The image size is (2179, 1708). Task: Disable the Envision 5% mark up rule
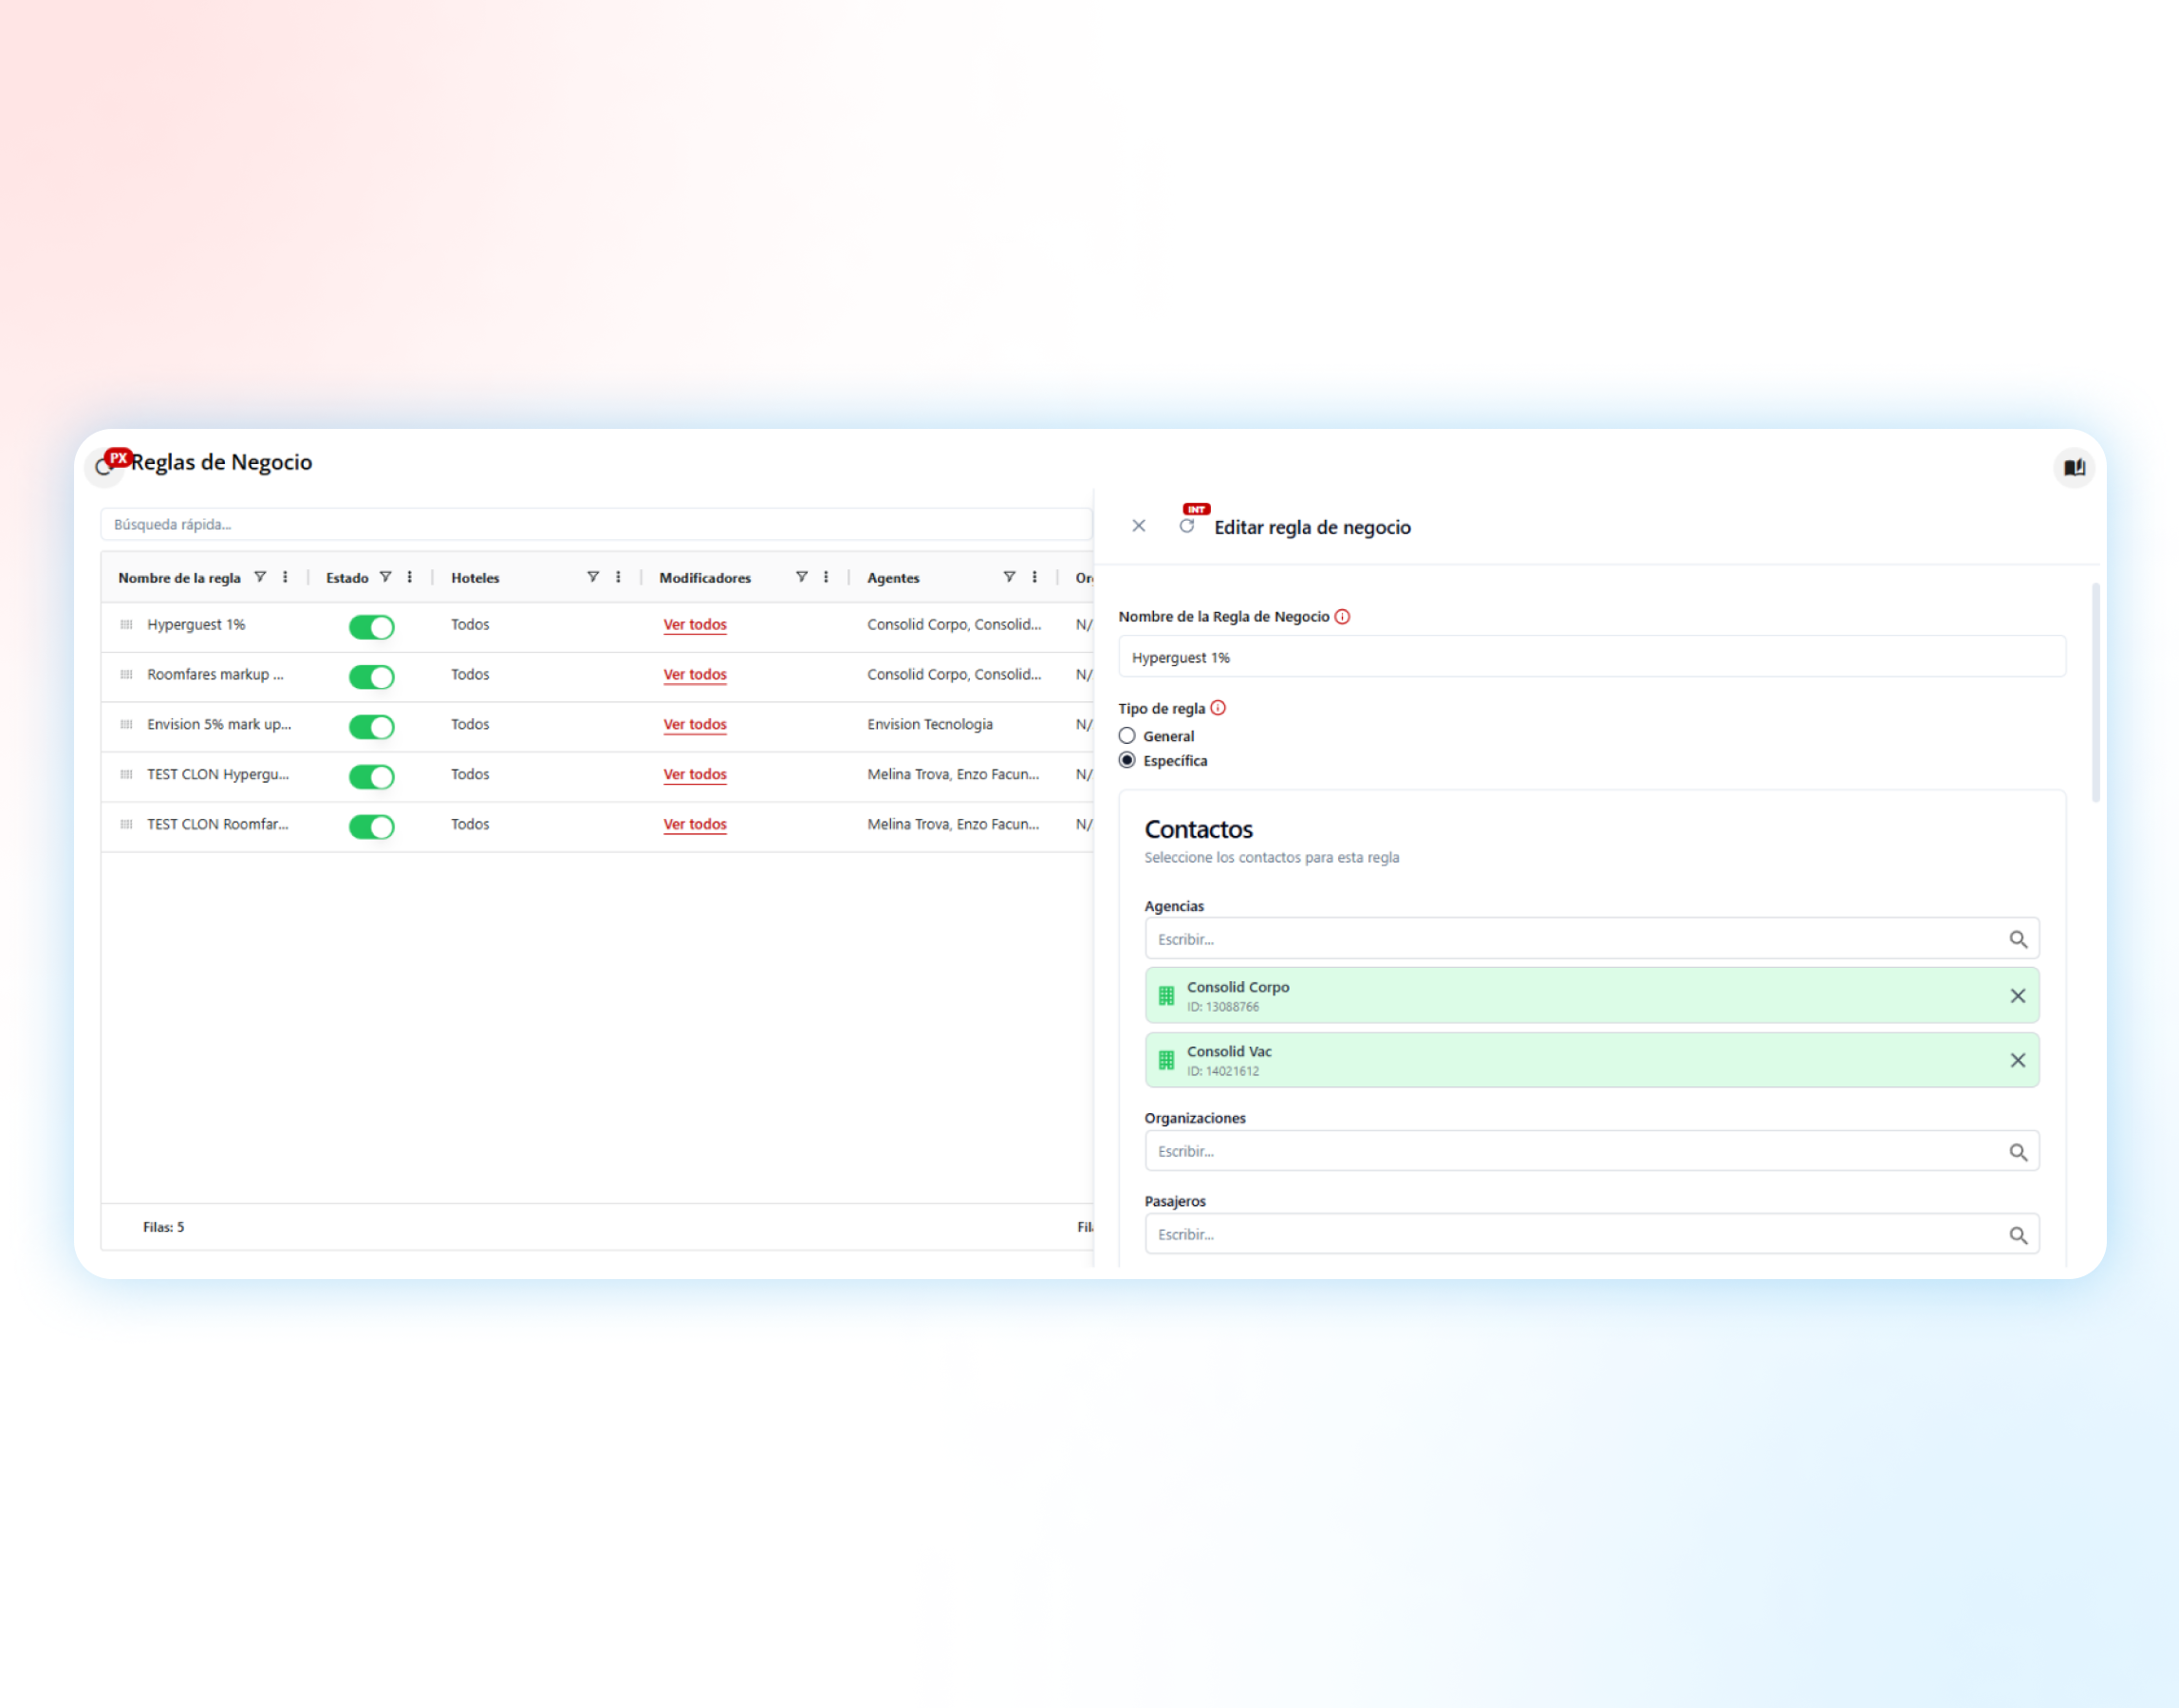pos(371,727)
